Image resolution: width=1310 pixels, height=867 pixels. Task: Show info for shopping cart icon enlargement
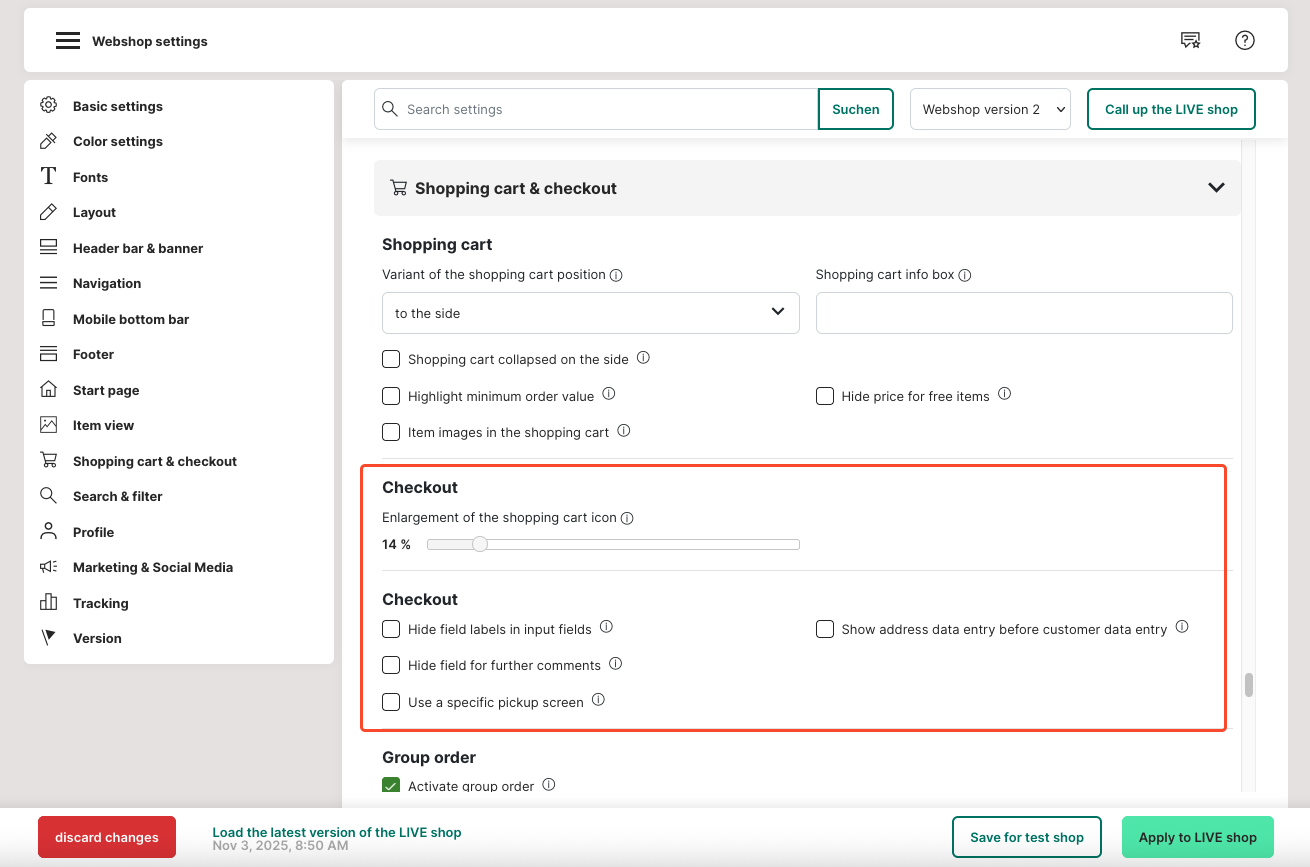(627, 518)
